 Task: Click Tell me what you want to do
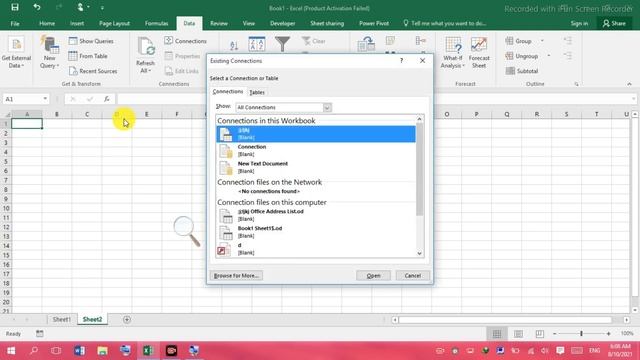[444, 23]
